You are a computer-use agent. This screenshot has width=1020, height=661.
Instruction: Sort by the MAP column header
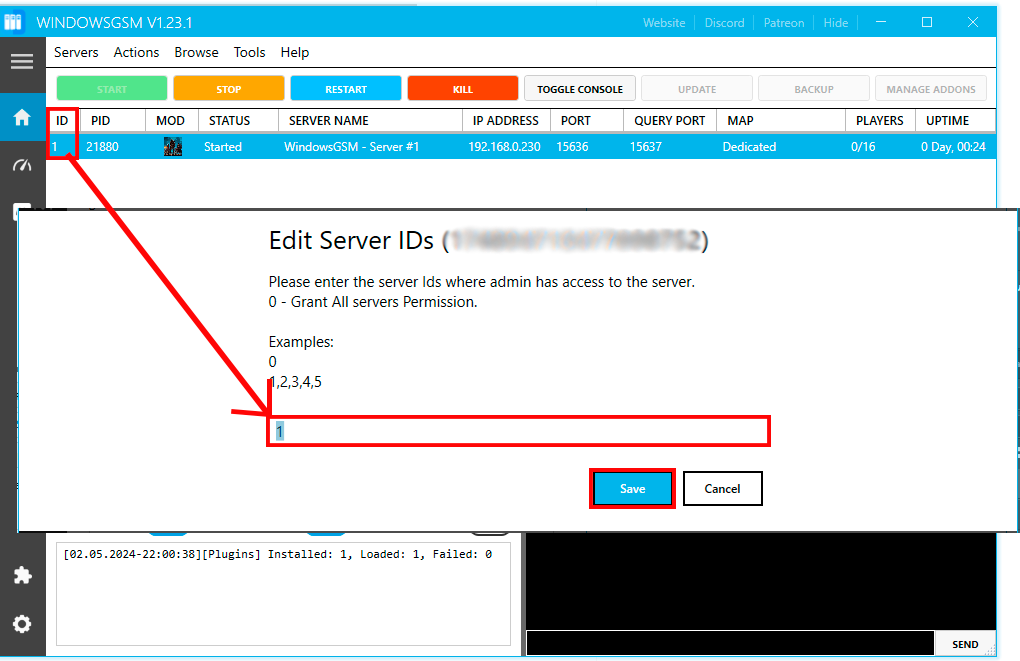point(781,120)
